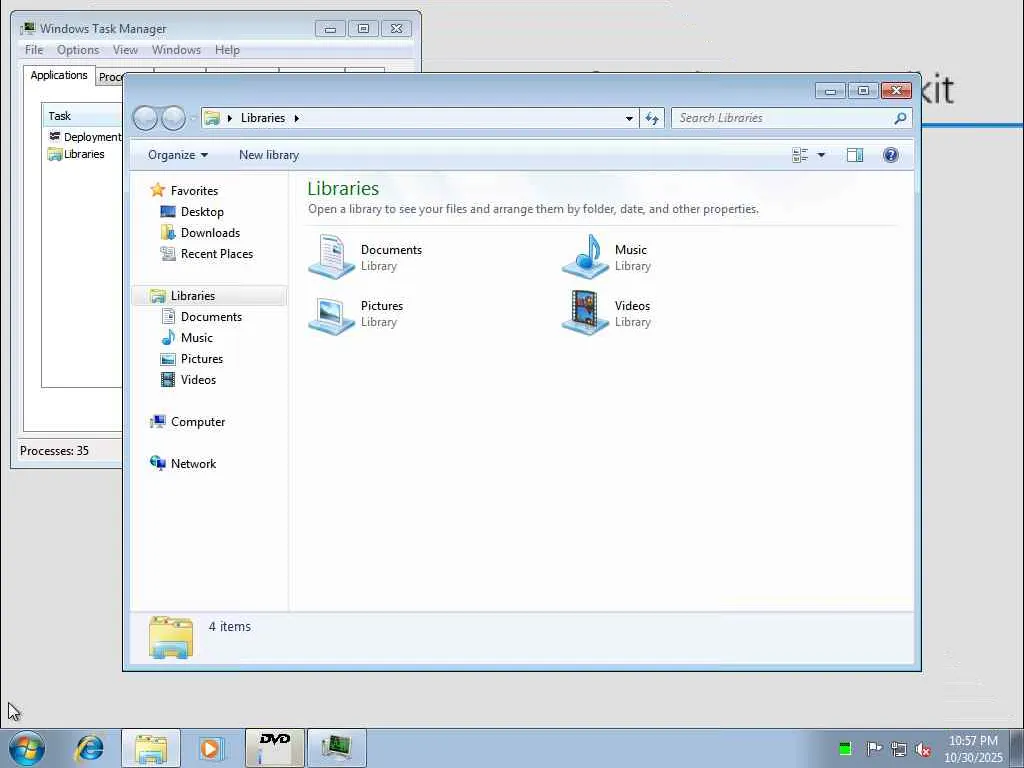
Task: Launch Internet Explorer from the taskbar
Action: (x=89, y=748)
